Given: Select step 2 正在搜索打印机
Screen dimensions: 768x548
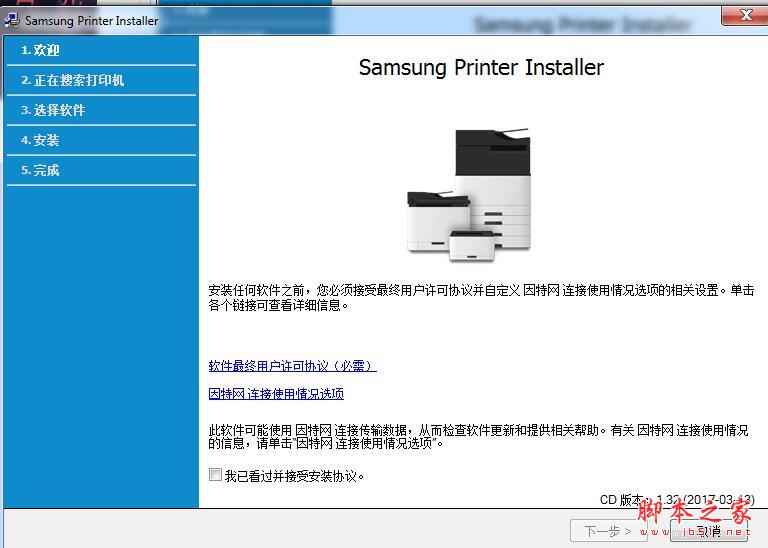Looking at the screenshot, I should point(101,80).
